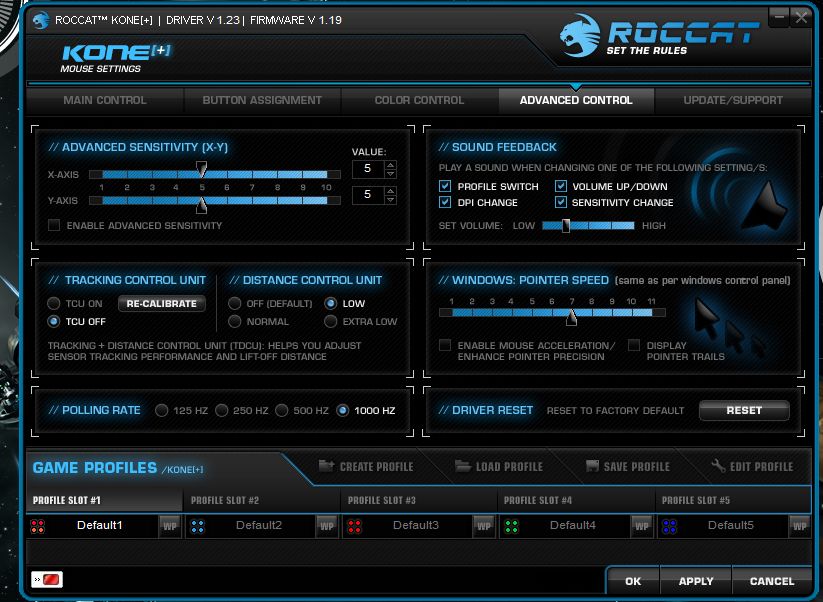Viewport: 823px width, 602px height.
Task: Increase Y-axis value with up arrow
Action: (391, 191)
